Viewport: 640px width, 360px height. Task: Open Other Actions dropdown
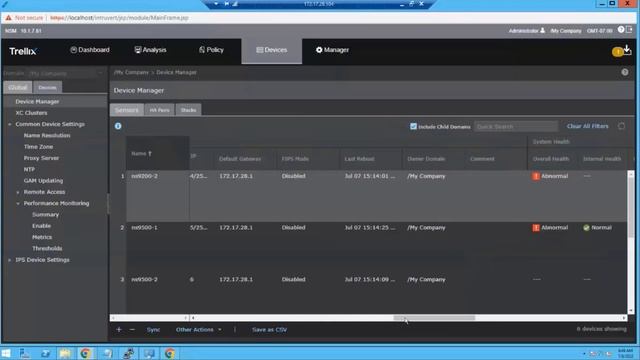[x=199, y=329]
